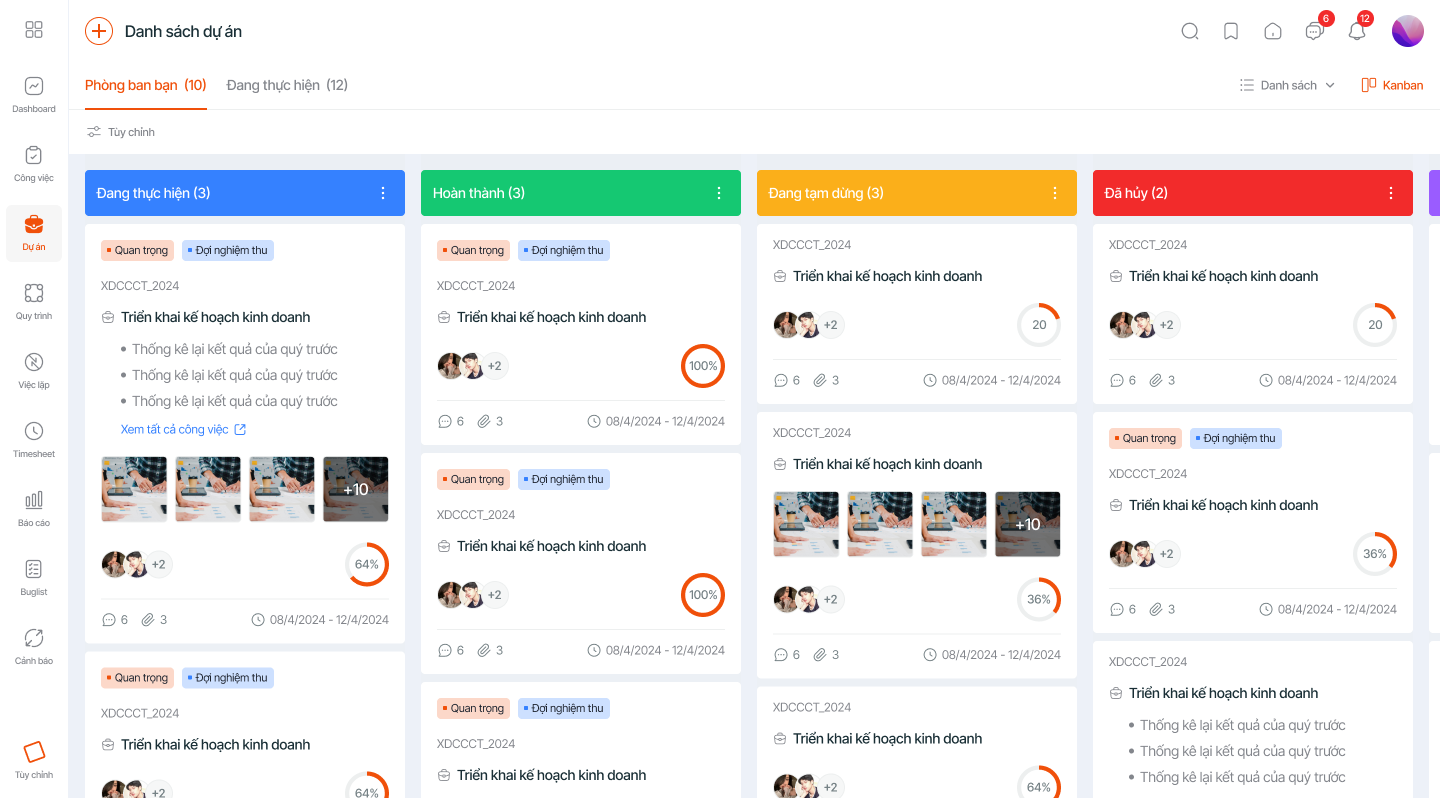This screenshot has width=1440, height=798.
Task: Go to Công việc in sidebar
Action: coord(34,156)
